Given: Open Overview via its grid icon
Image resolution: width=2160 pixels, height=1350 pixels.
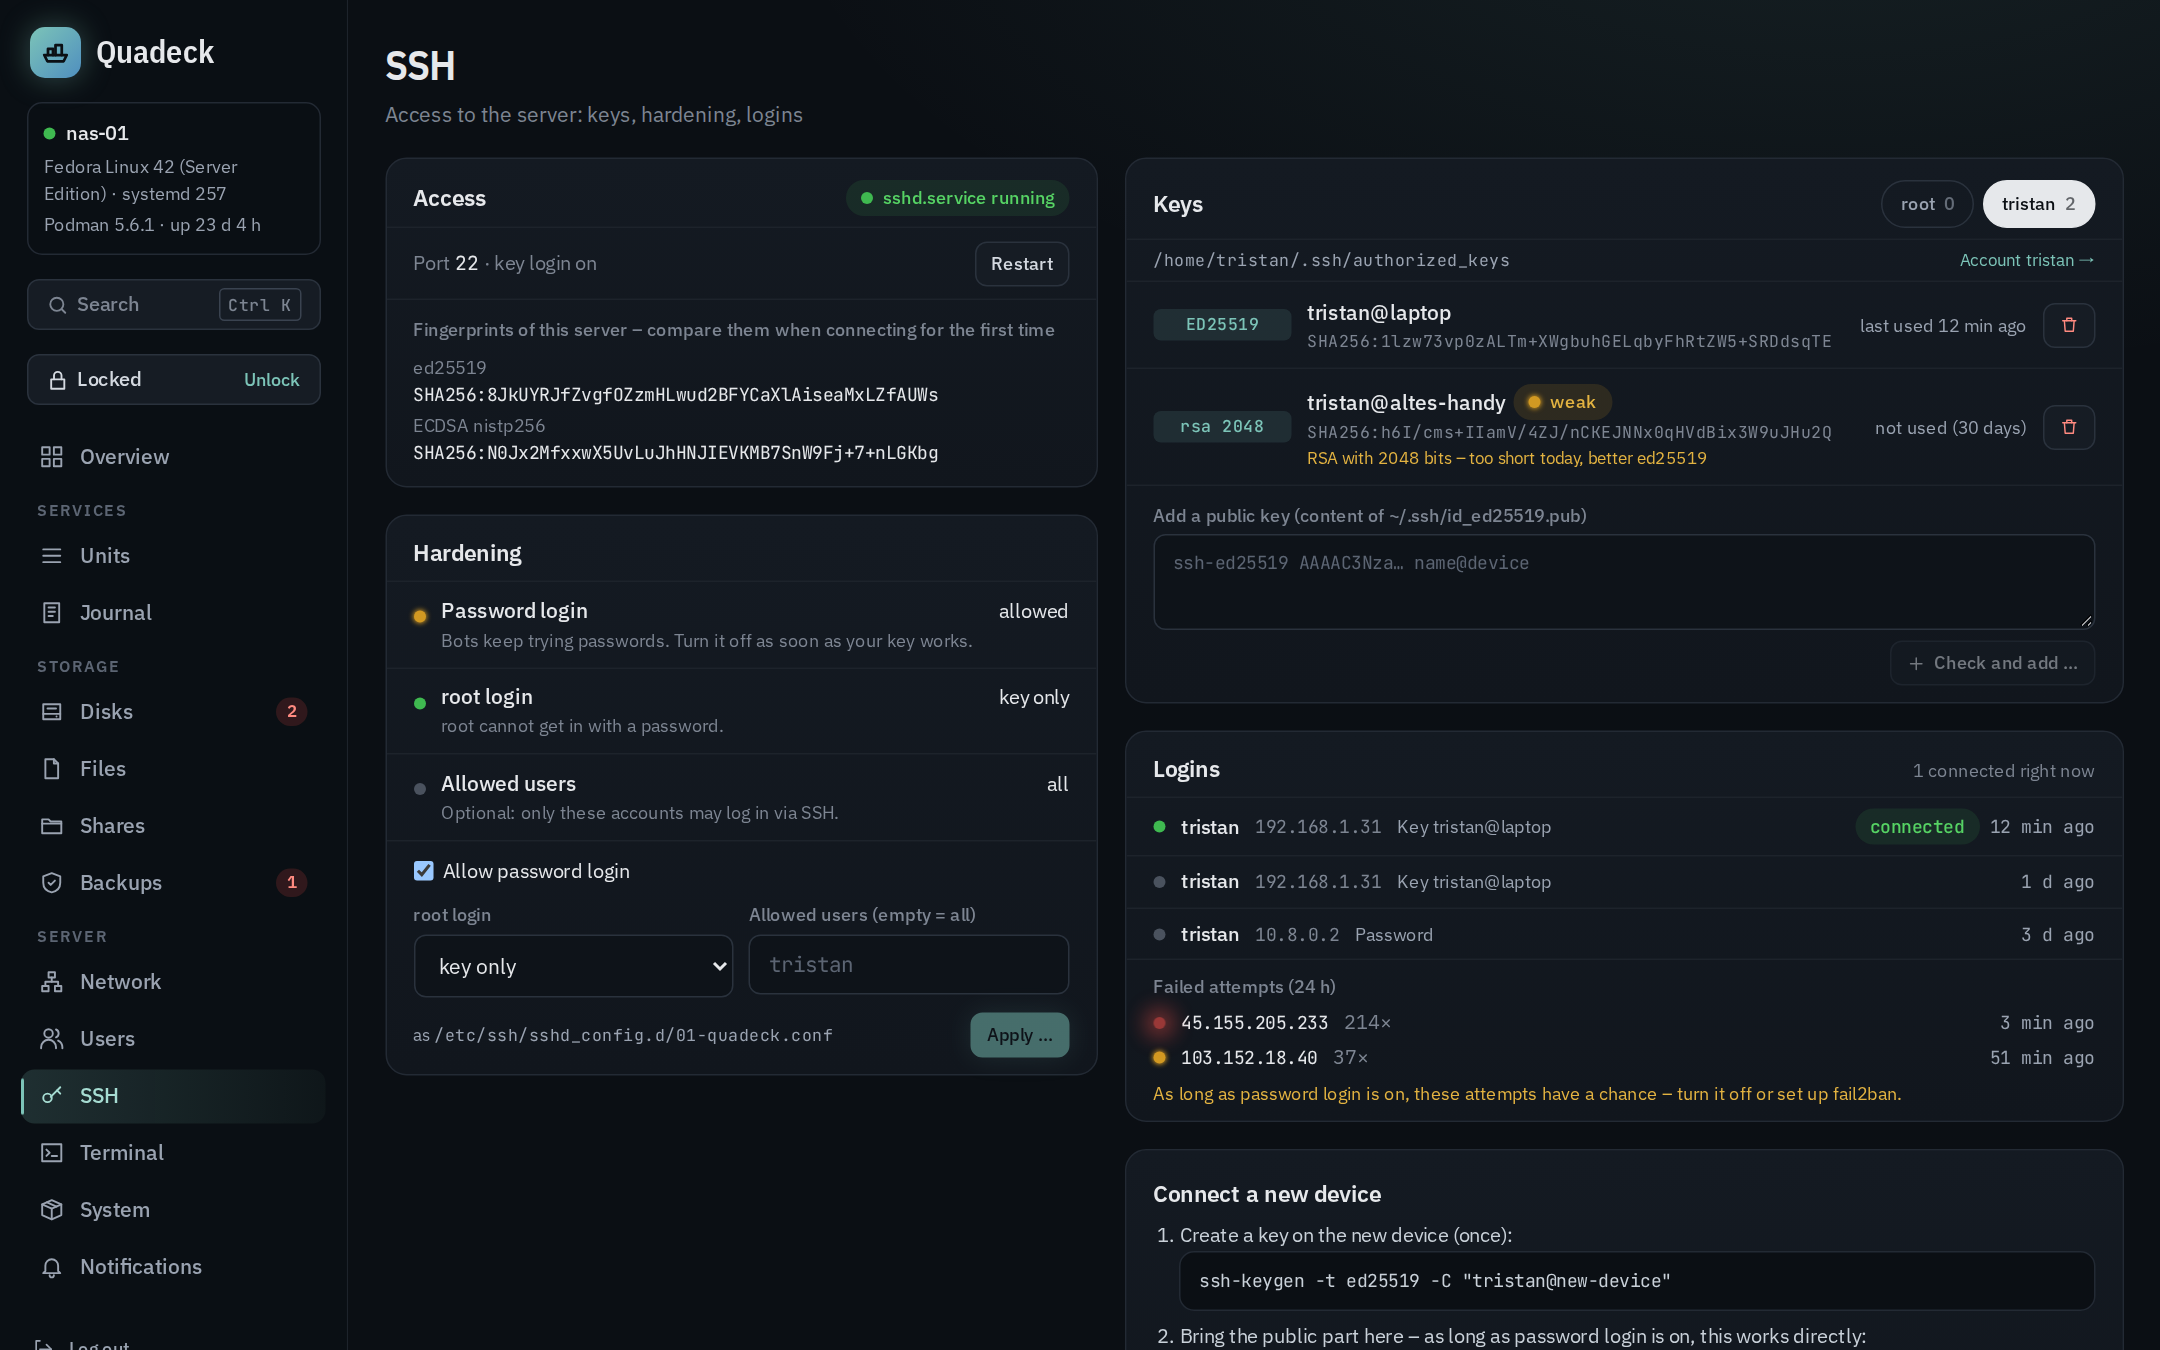Looking at the screenshot, I should click(x=52, y=457).
